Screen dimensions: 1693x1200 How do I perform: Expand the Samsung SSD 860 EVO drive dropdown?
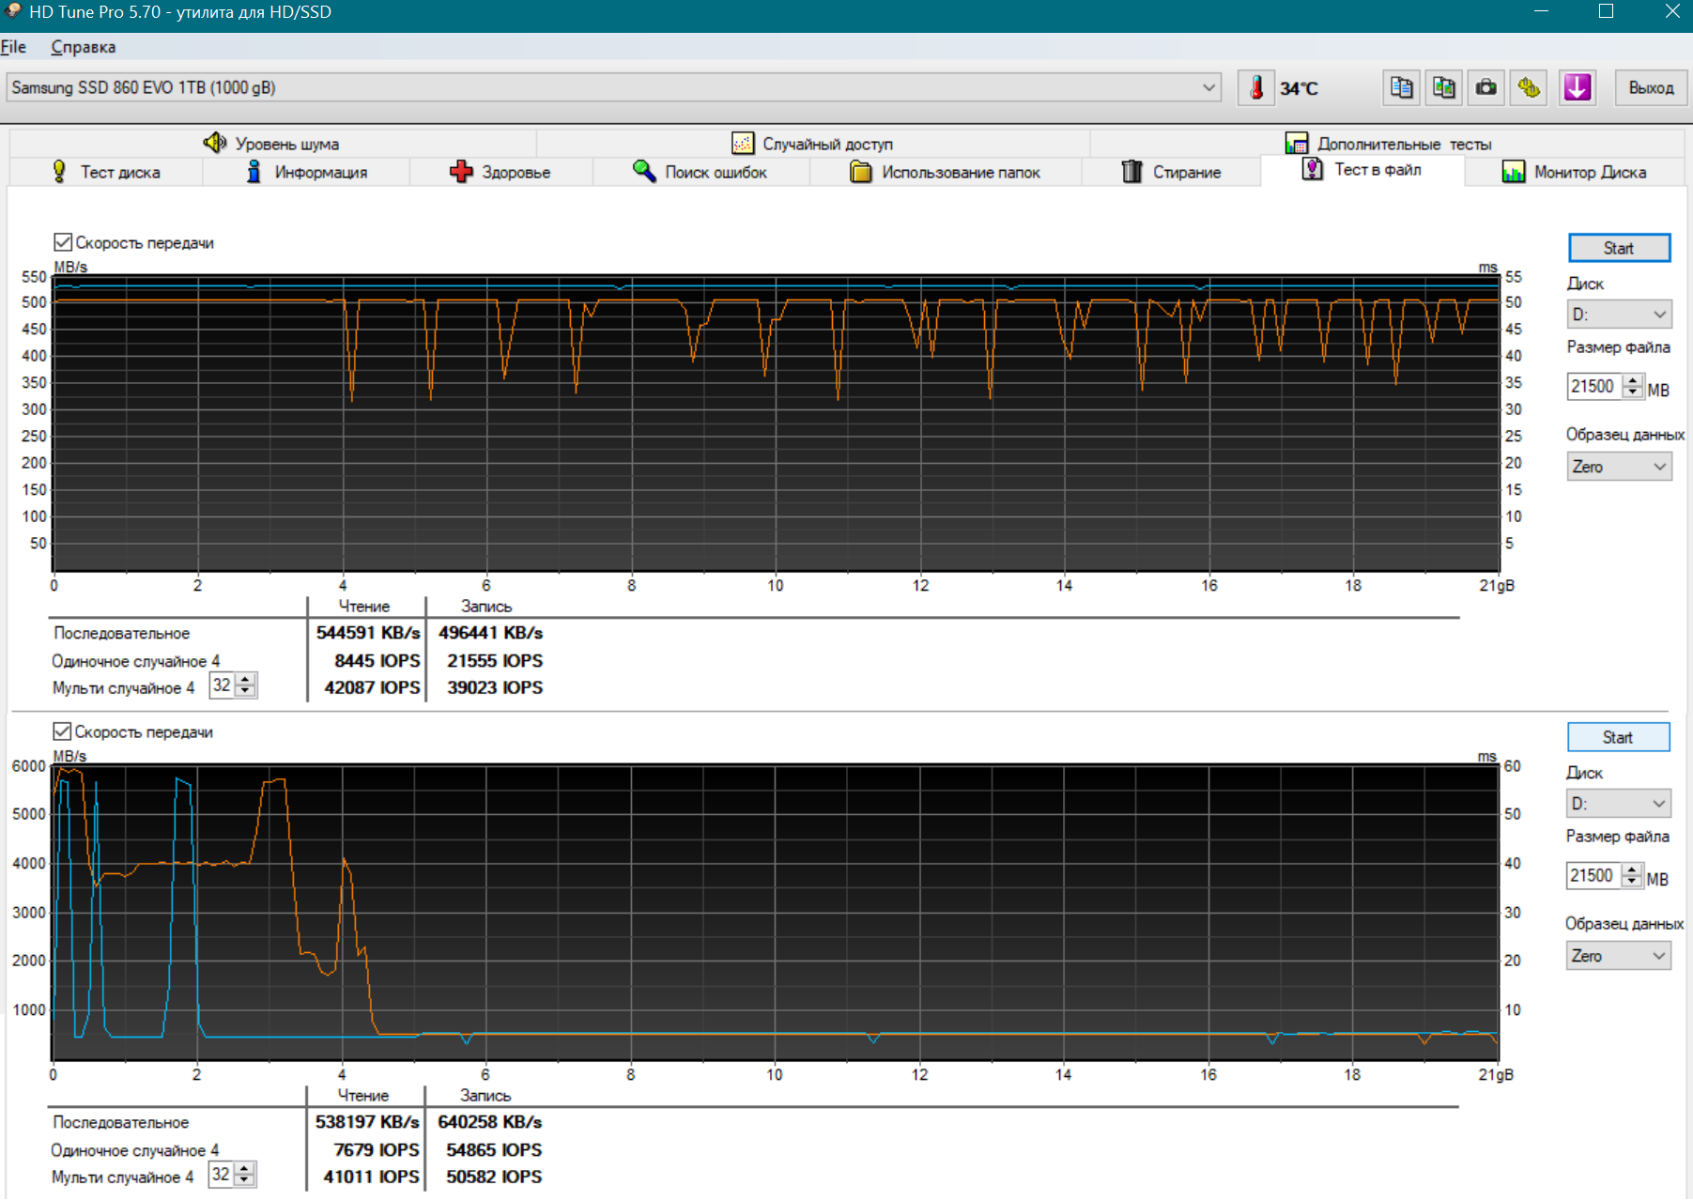1208,88
